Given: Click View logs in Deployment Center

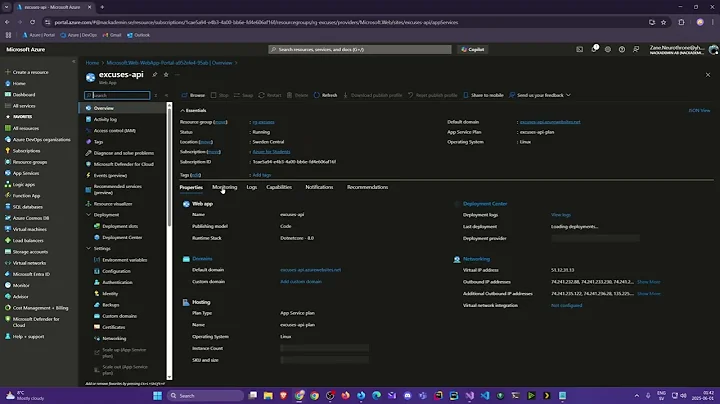Looking at the screenshot, I should pyautogui.click(x=561, y=215).
